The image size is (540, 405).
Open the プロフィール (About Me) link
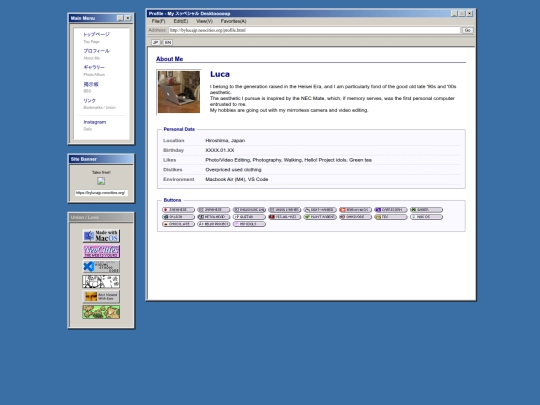96,51
